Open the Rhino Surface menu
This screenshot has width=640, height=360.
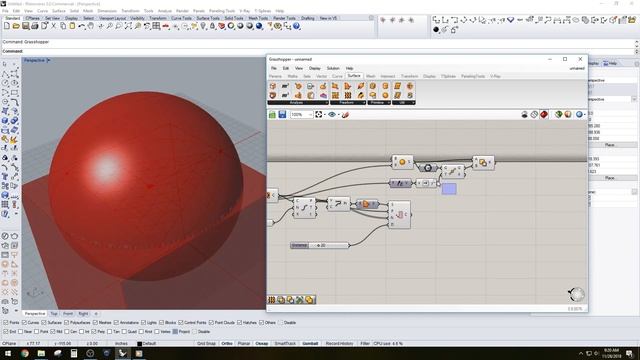pyautogui.click(x=59, y=11)
